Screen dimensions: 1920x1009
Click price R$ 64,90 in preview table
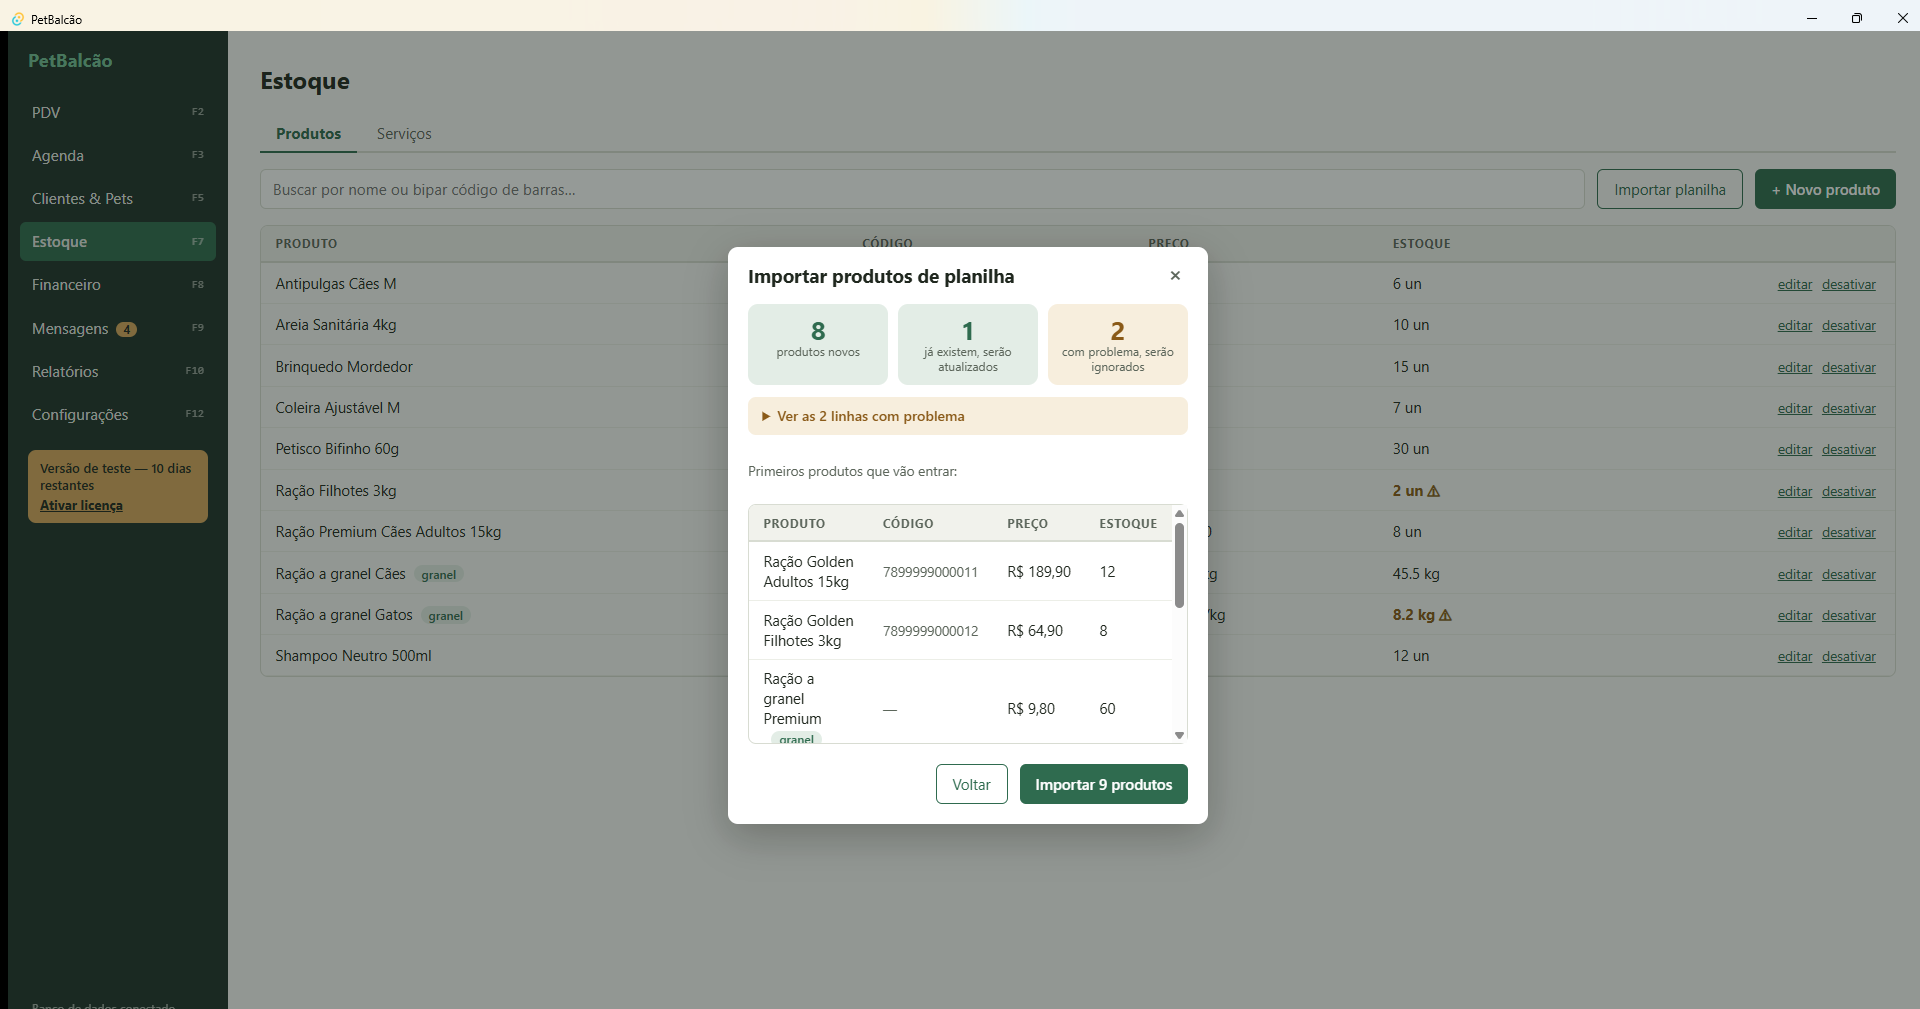point(1035,631)
